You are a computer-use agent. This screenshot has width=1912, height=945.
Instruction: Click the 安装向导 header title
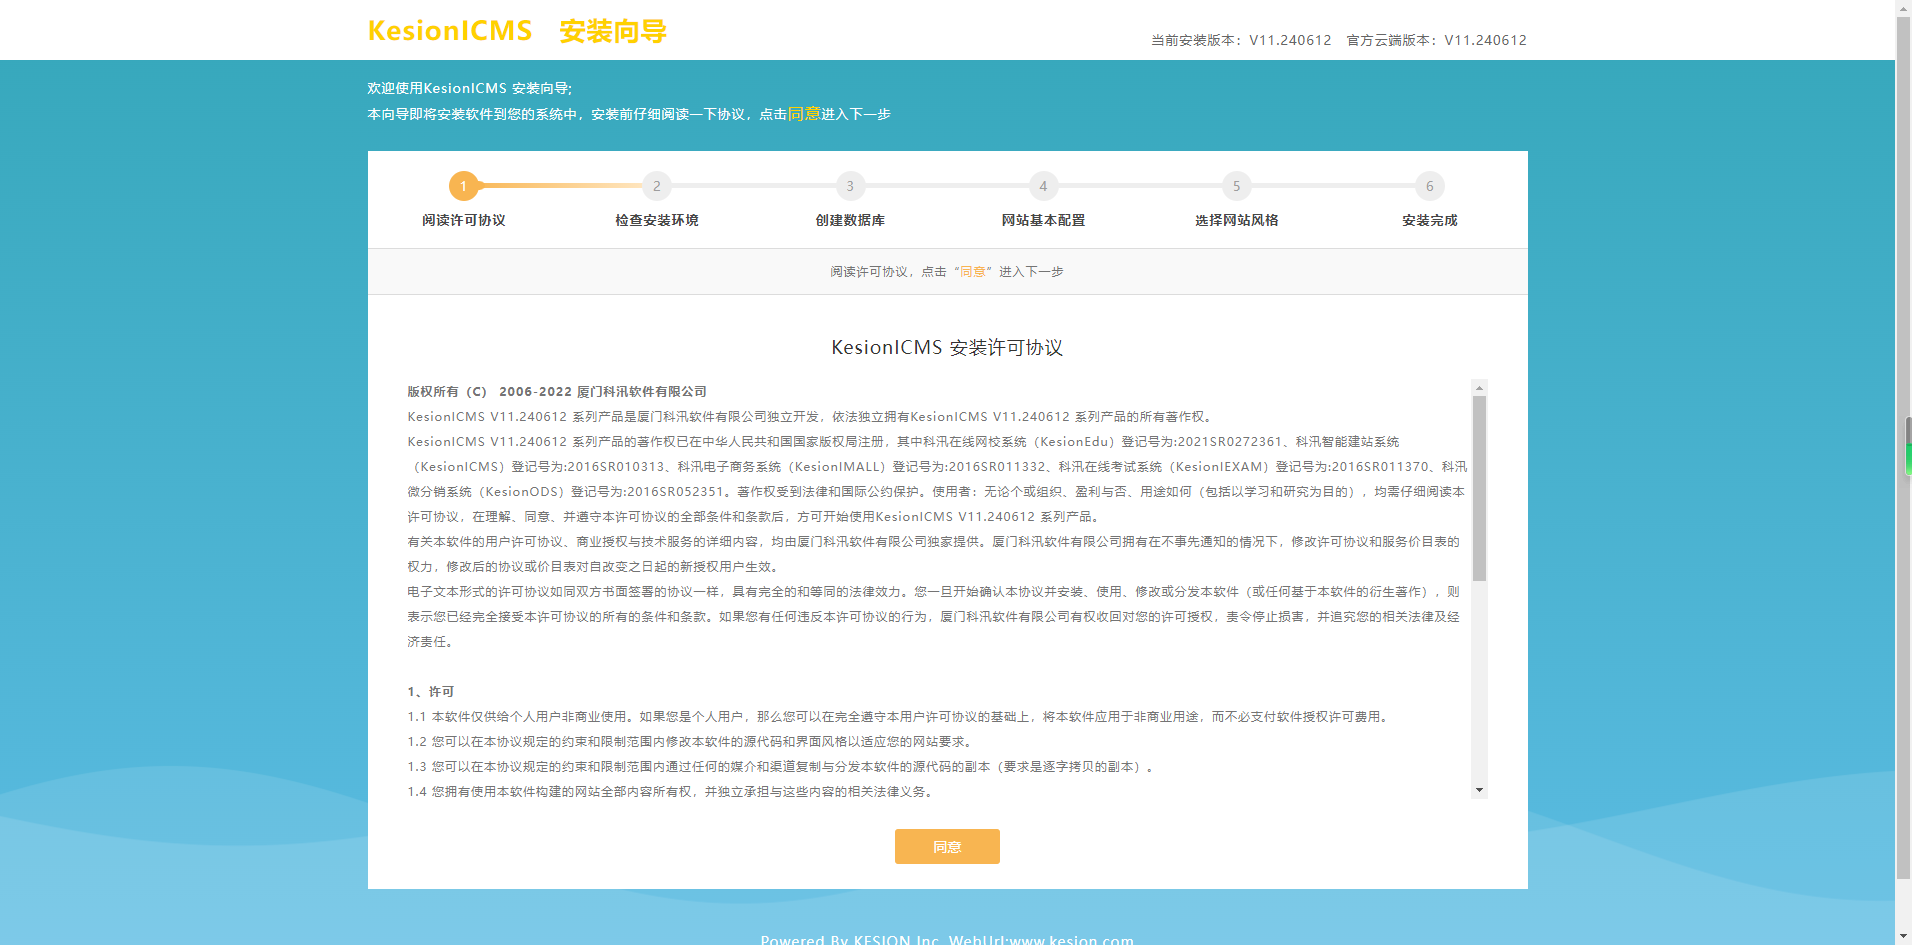613,32
